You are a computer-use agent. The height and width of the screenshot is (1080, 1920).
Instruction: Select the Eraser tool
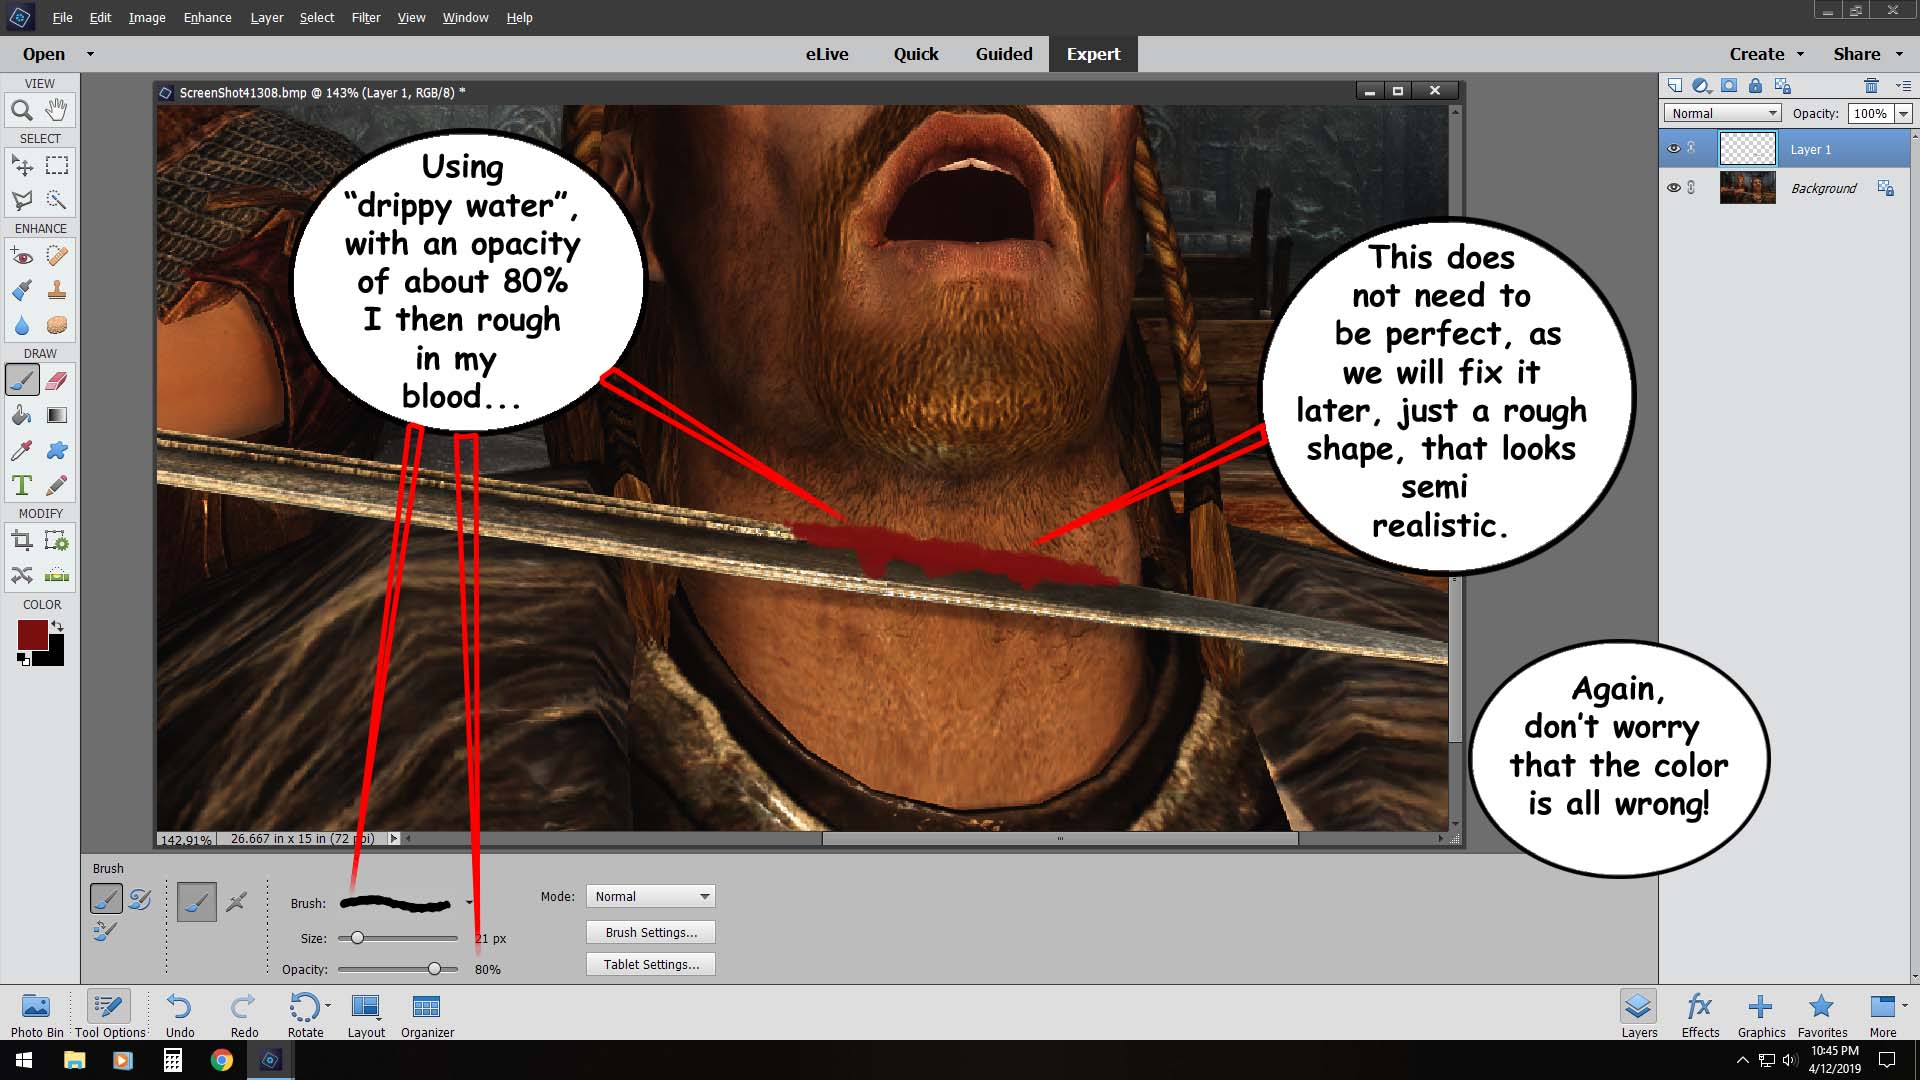point(57,380)
